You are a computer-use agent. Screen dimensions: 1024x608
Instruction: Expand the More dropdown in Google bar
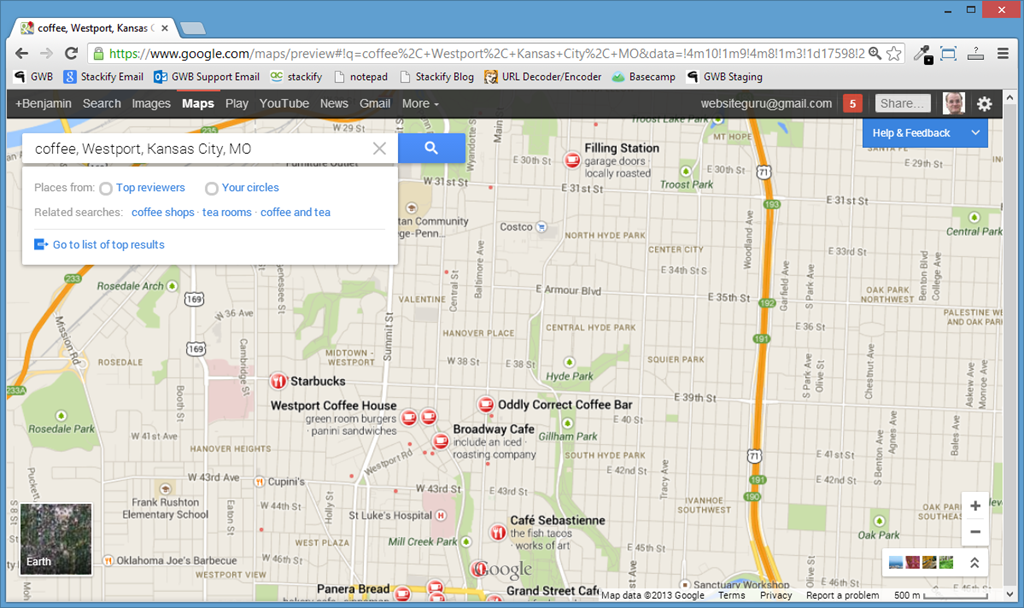[420, 103]
